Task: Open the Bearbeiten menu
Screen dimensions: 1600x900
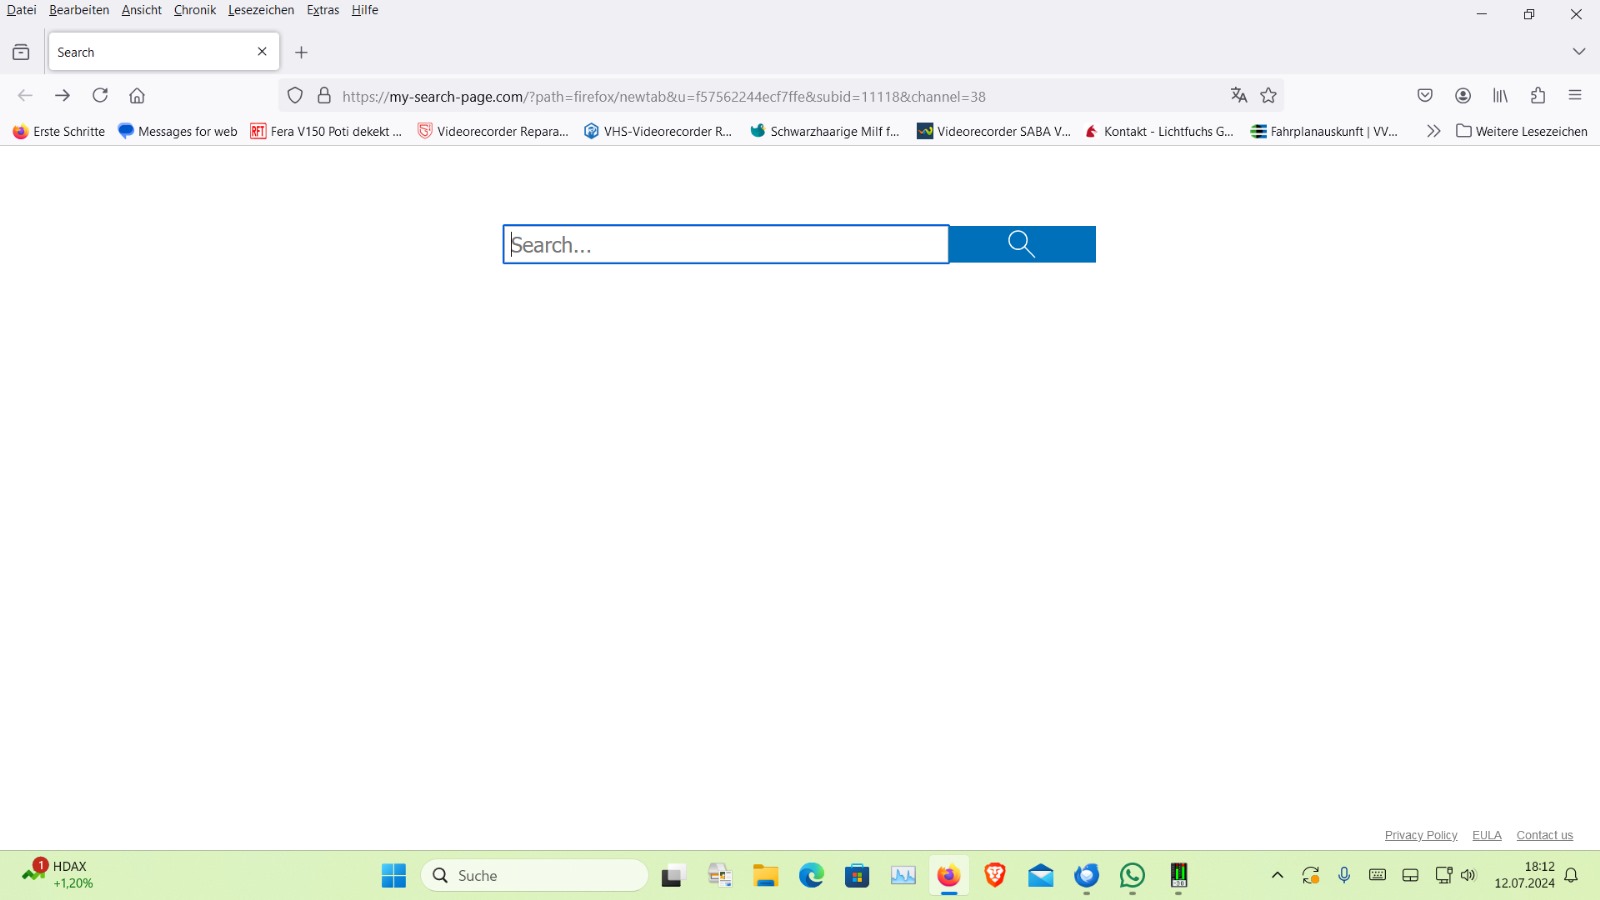Action: click(x=79, y=10)
